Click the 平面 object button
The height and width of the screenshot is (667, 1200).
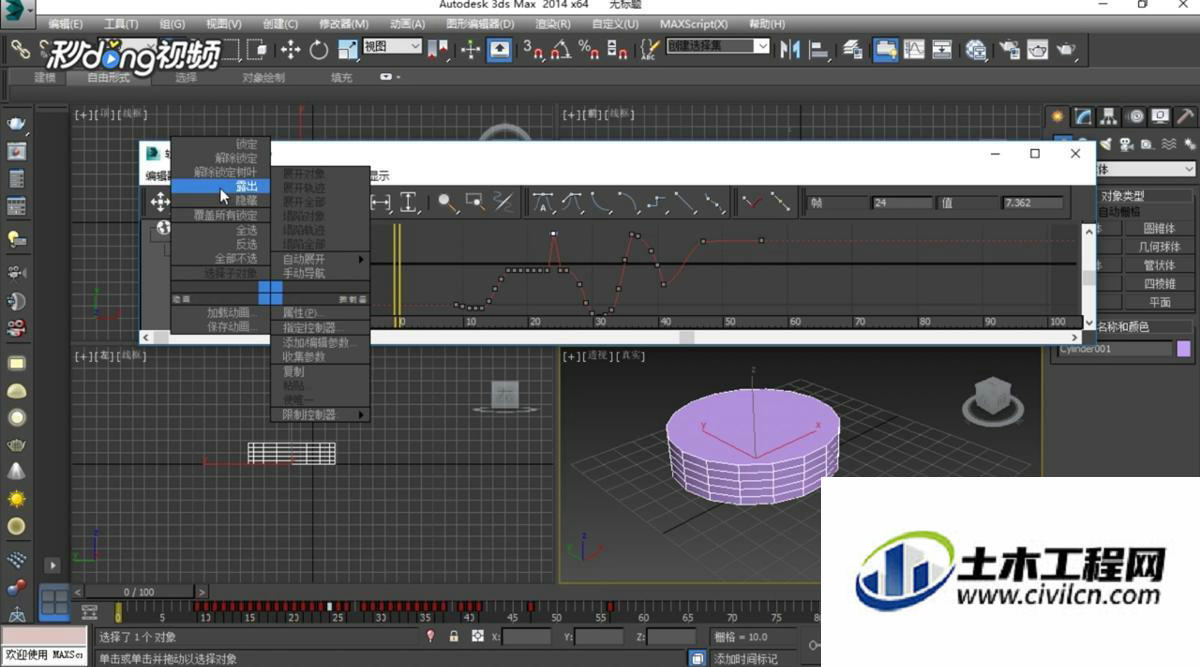[1159, 302]
